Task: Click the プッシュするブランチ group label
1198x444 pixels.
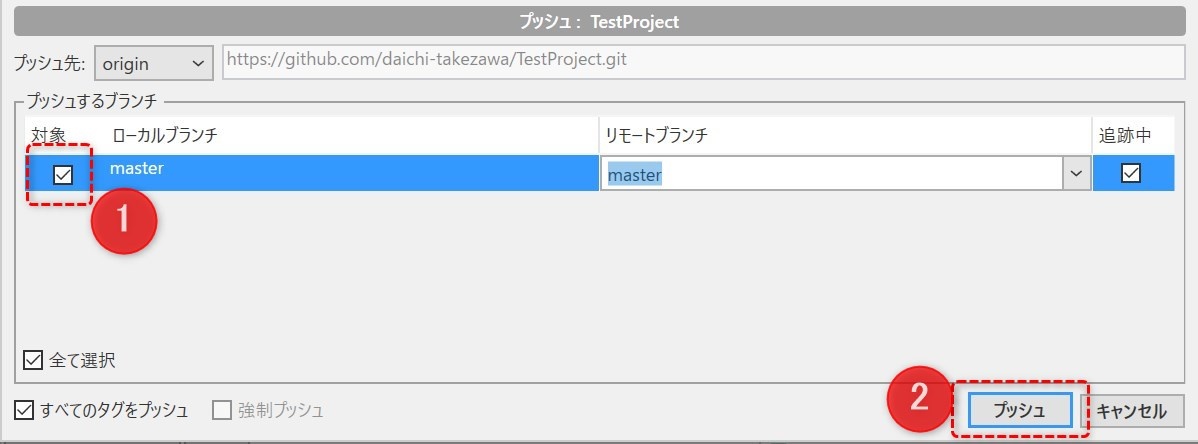Action: [91, 101]
